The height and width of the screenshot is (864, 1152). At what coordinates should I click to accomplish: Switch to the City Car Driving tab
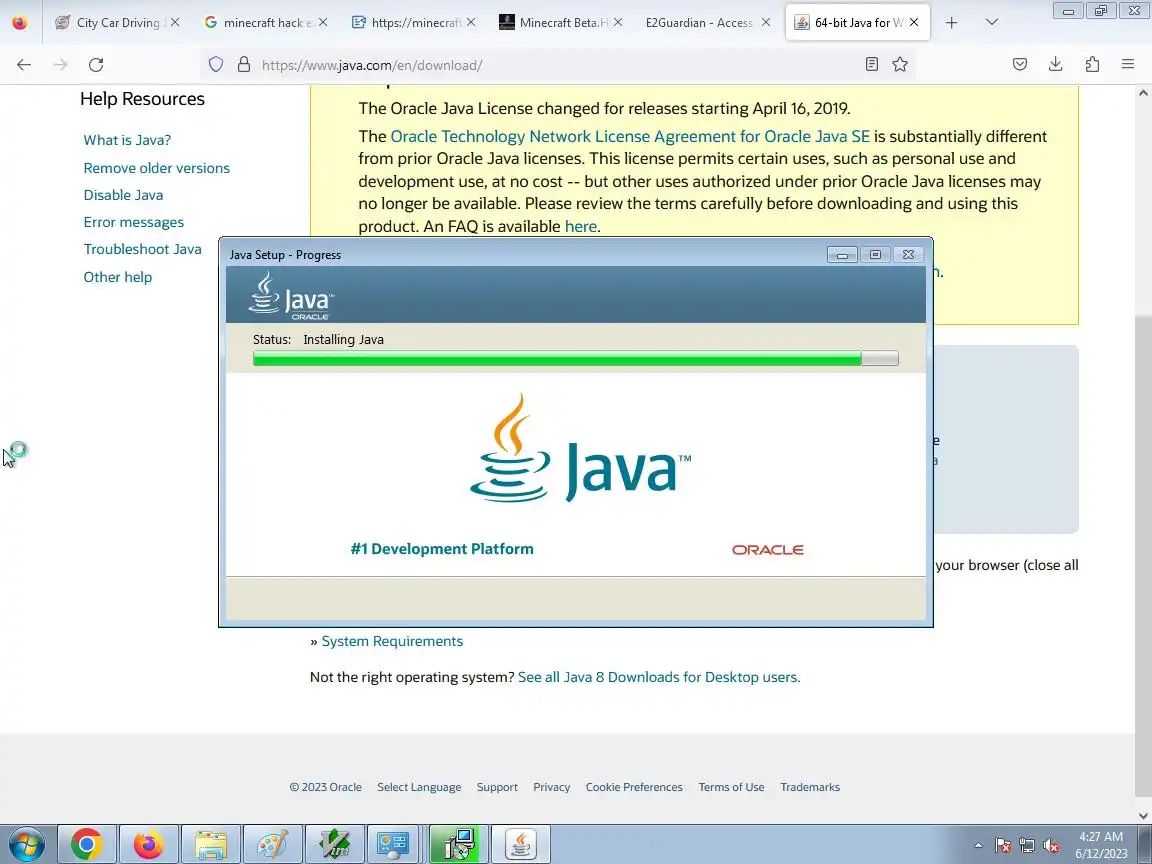116,22
